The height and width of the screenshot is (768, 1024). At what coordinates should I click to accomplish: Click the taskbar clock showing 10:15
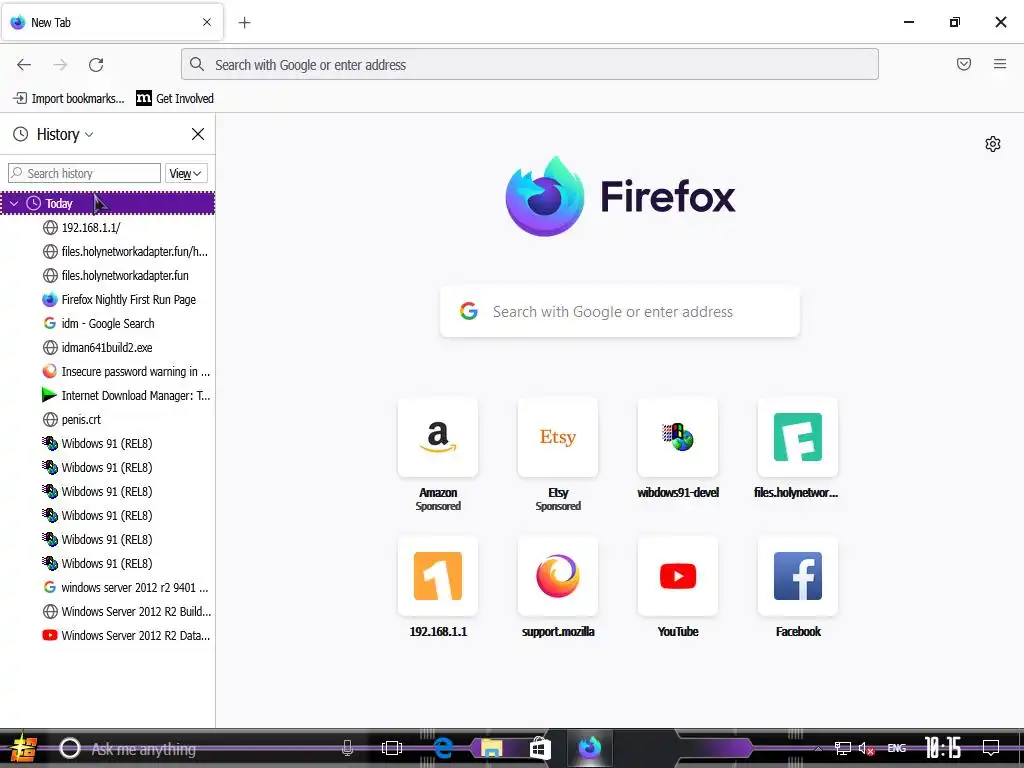(x=943, y=748)
